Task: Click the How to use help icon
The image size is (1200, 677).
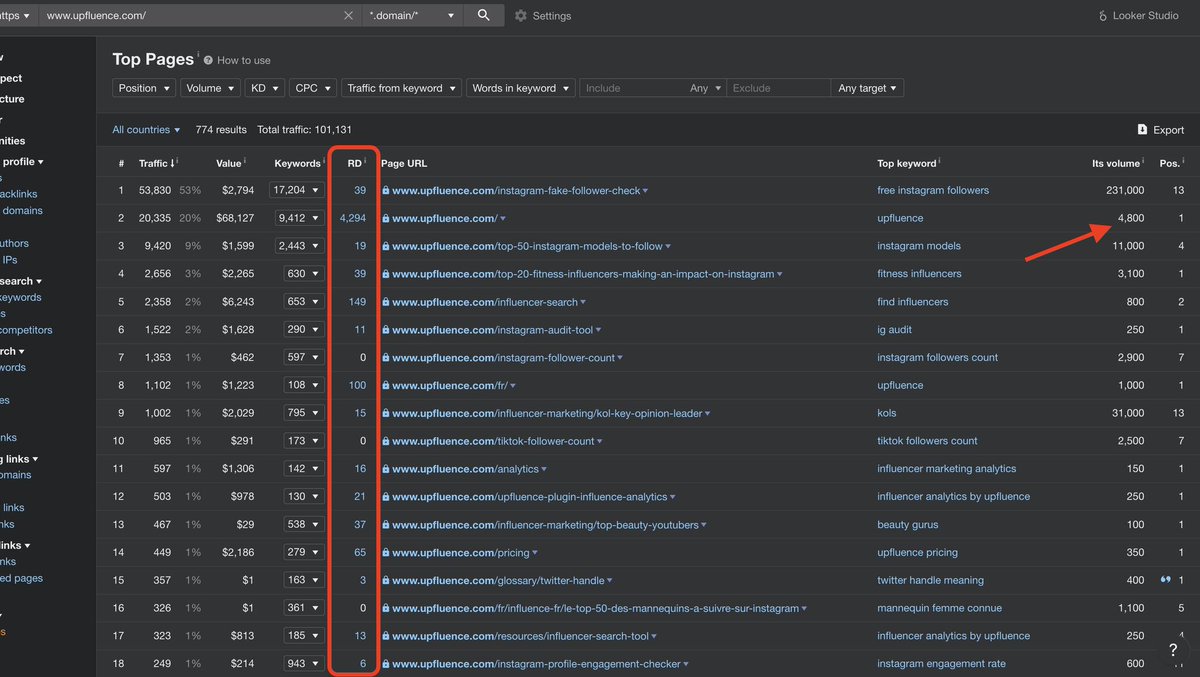Action: point(208,60)
